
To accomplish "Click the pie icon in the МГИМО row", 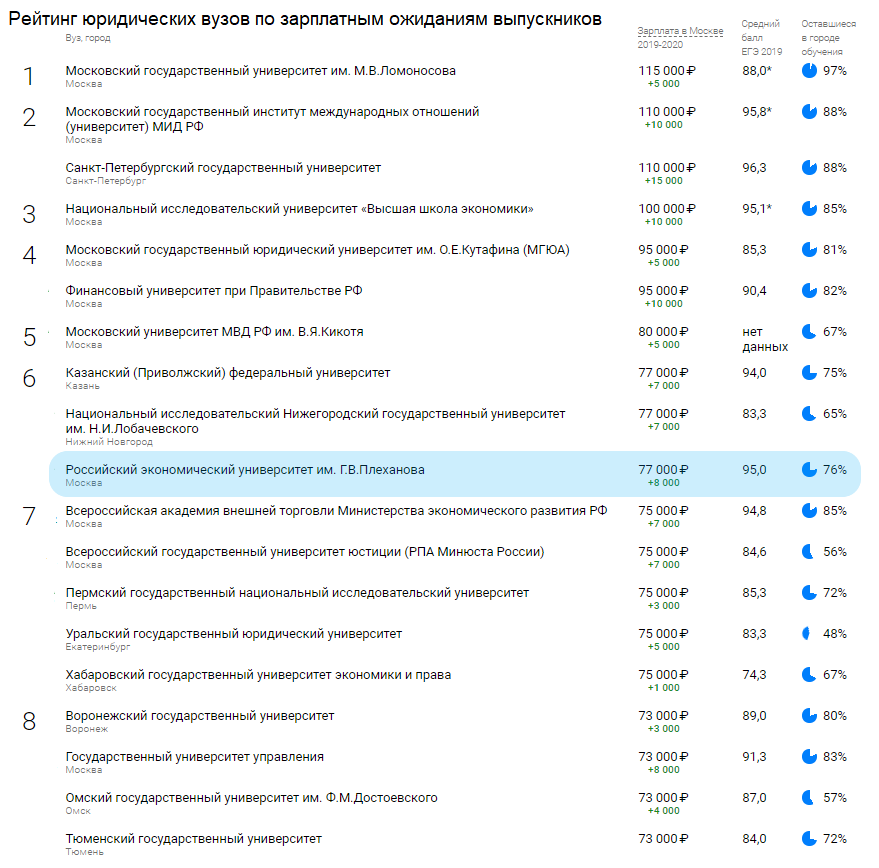I will pyautogui.click(x=809, y=112).
